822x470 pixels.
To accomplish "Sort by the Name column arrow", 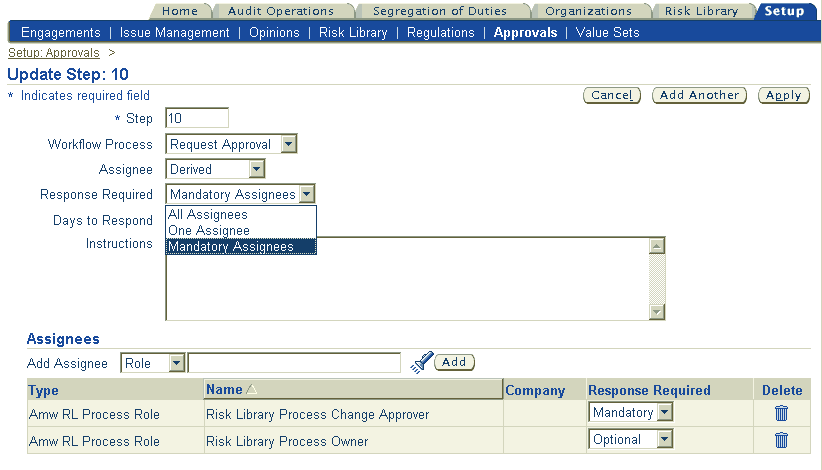I will (x=252, y=389).
